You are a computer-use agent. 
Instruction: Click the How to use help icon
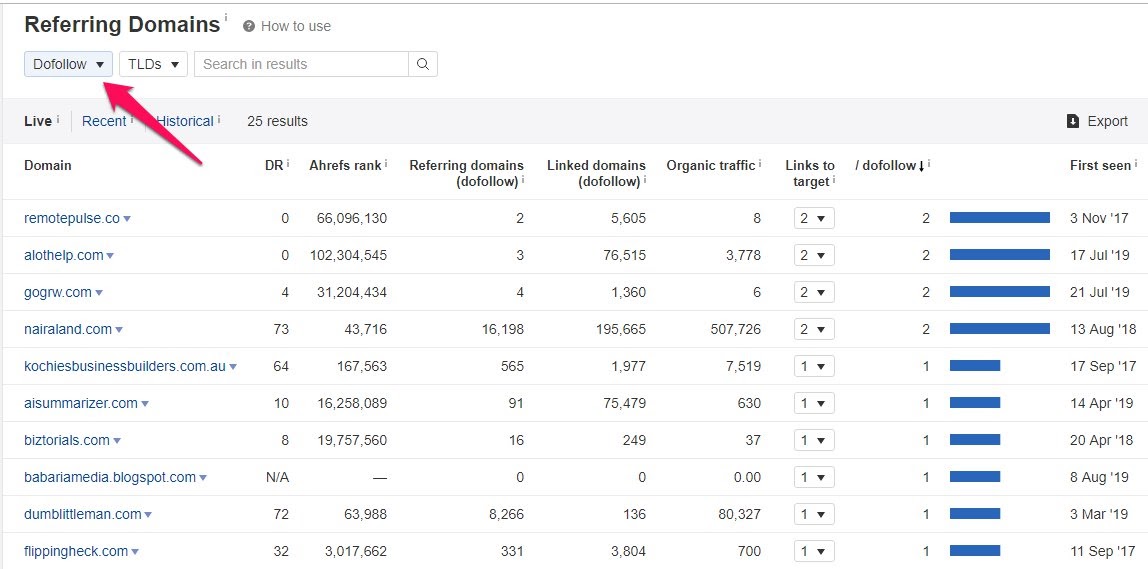coord(249,26)
